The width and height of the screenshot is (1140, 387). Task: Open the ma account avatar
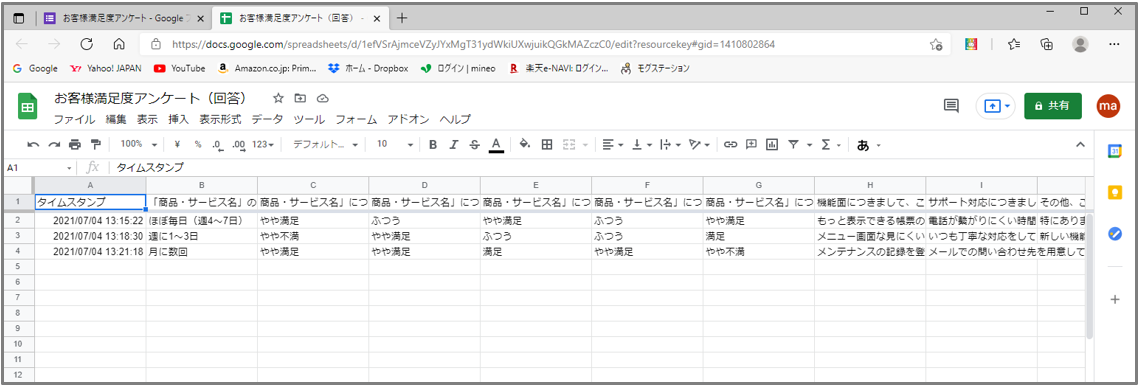coord(1109,105)
